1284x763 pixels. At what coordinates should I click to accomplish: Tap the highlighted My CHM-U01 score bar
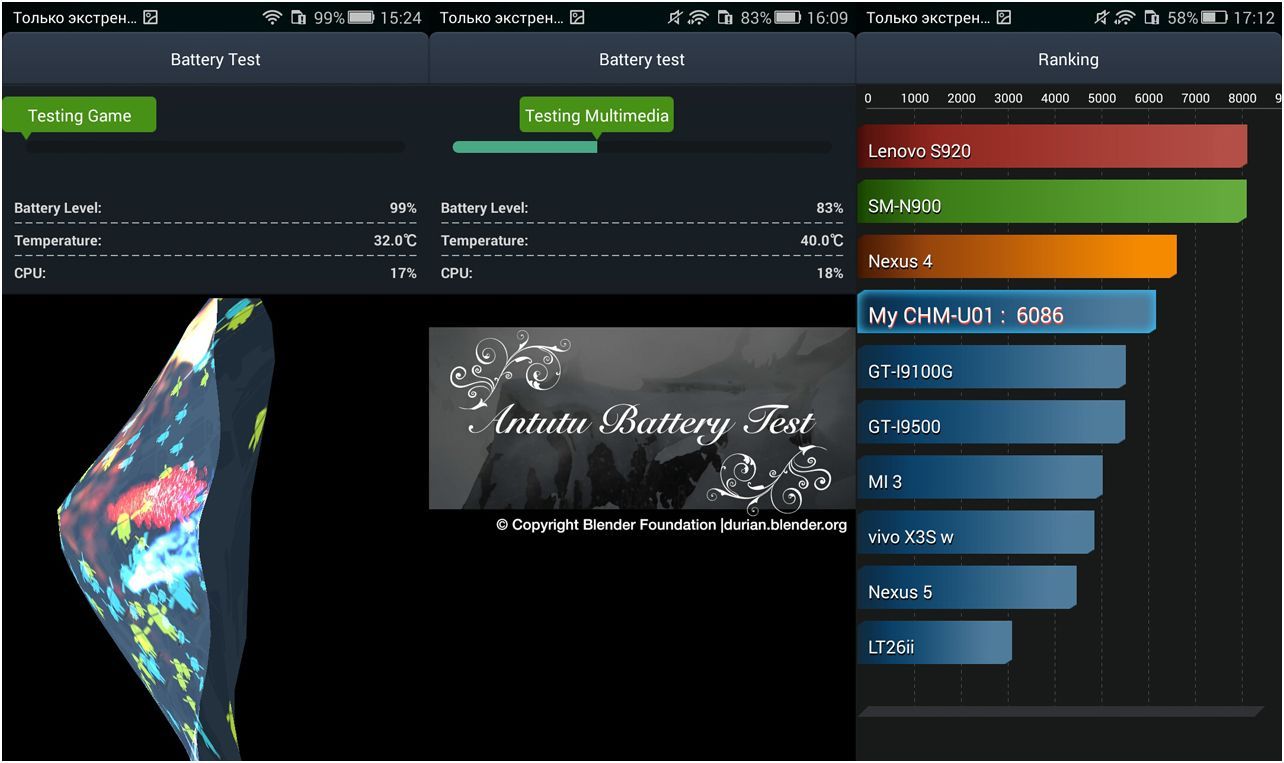(x=1006, y=312)
